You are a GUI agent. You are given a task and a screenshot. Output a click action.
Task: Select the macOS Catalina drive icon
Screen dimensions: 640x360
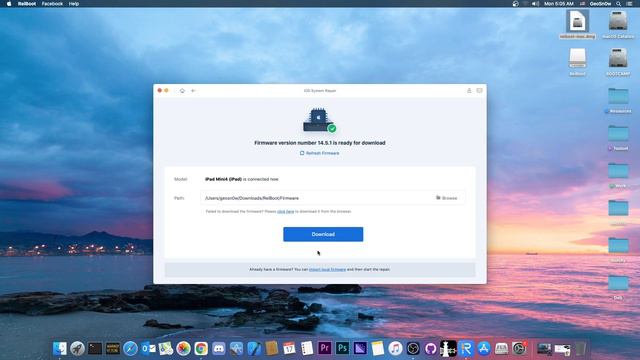pyautogui.click(x=618, y=24)
